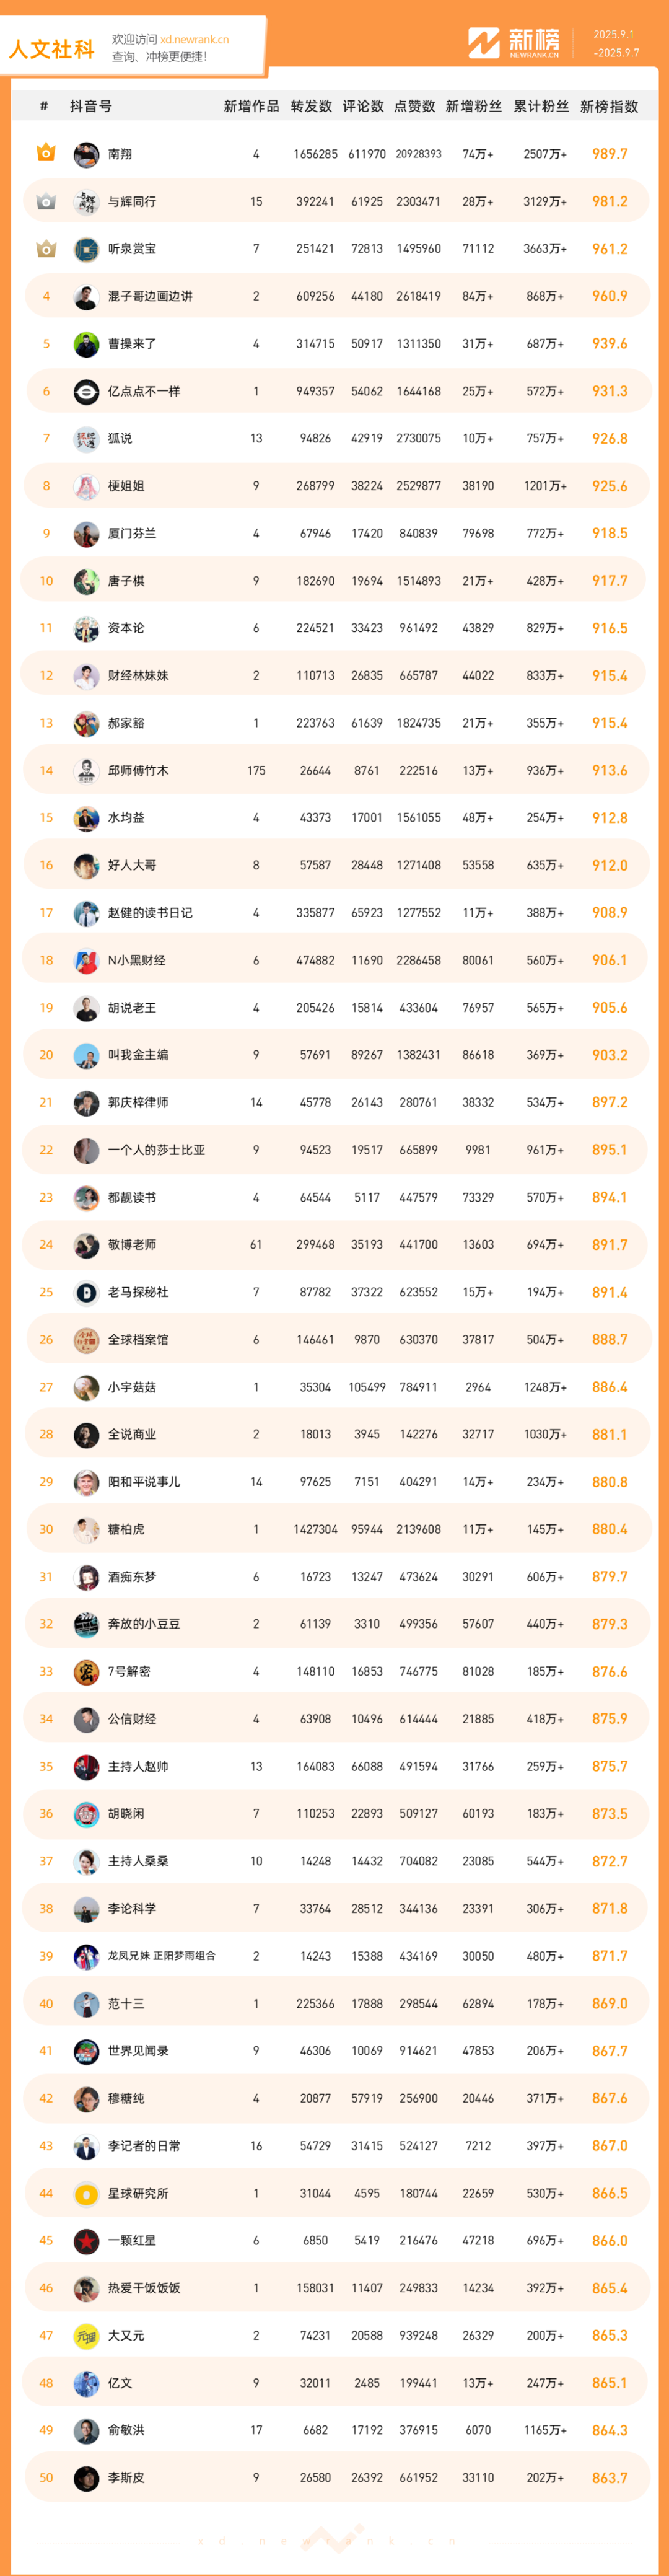Click 一颗红星 red star avatar
669x2576 pixels.
(86, 2241)
